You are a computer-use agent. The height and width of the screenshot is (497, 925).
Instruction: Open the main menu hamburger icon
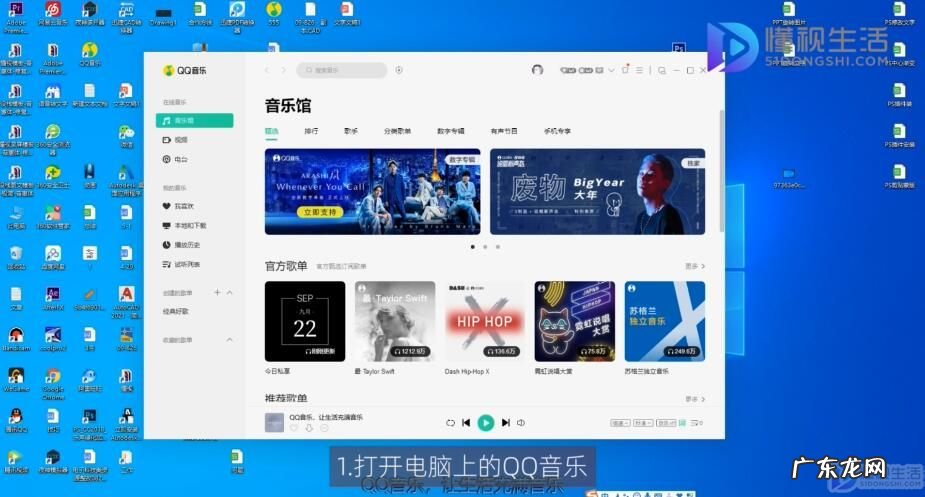tap(639, 70)
